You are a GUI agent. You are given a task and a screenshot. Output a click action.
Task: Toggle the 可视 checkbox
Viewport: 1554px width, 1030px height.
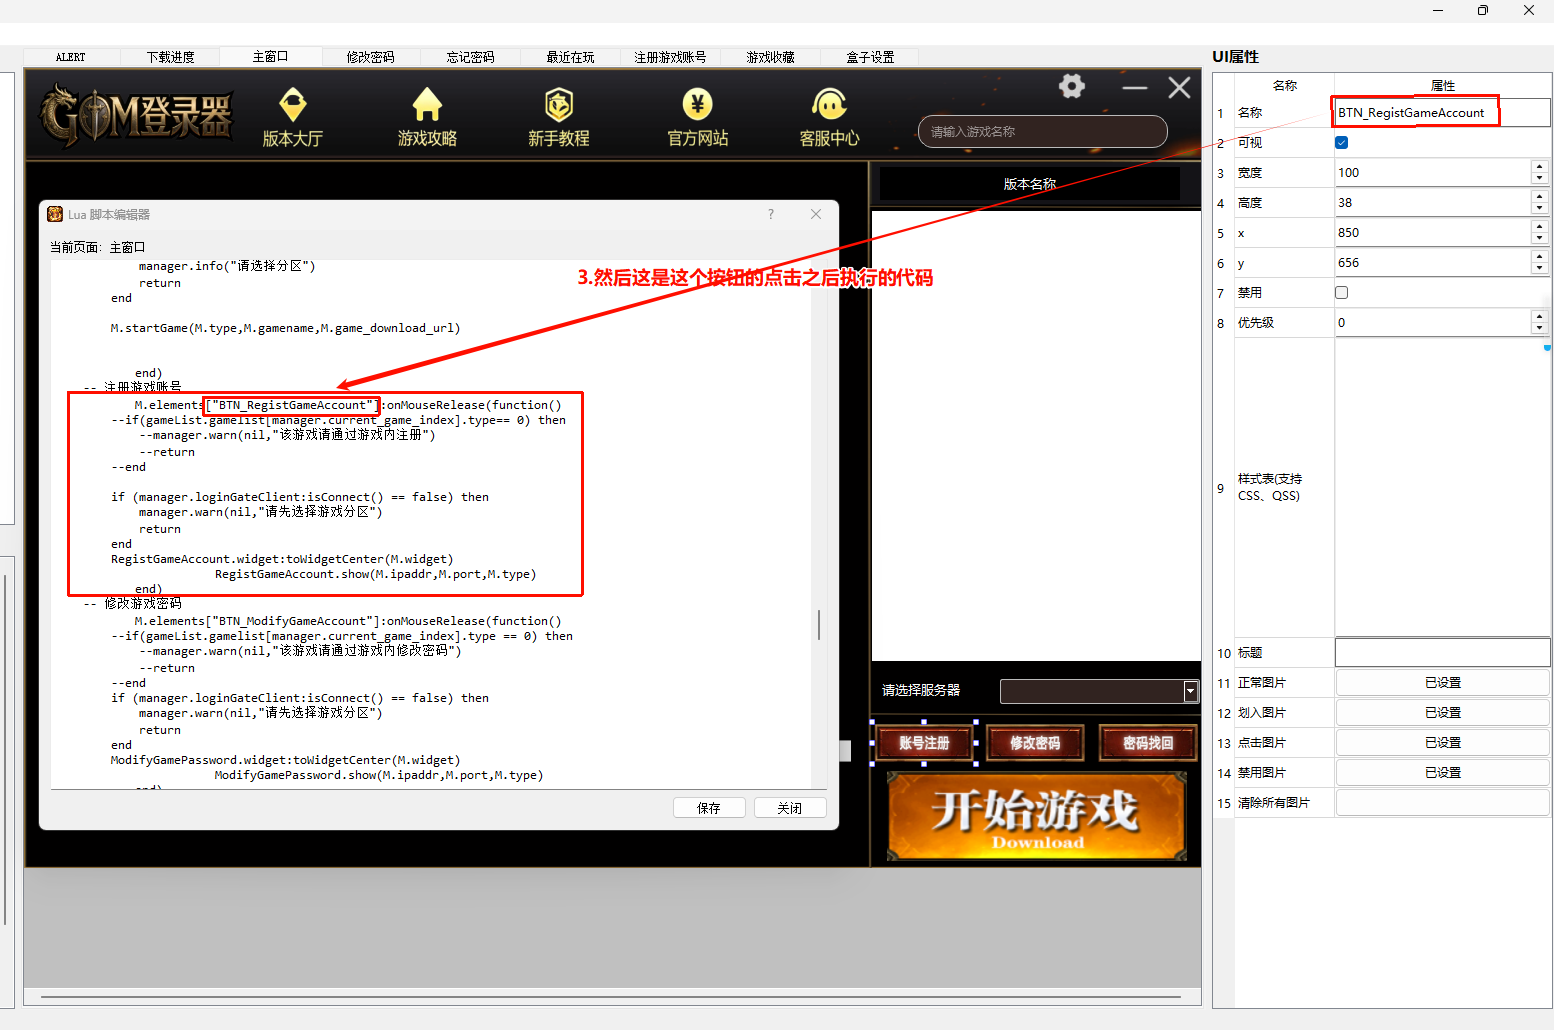point(1342,143)
